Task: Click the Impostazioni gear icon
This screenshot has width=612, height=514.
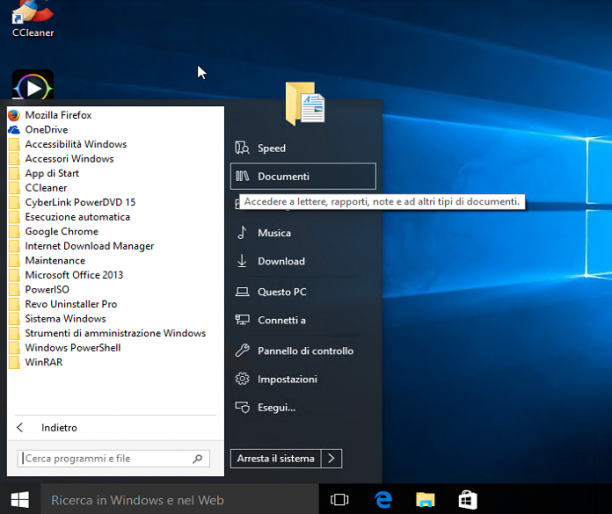Action: (x=242, y=379)
